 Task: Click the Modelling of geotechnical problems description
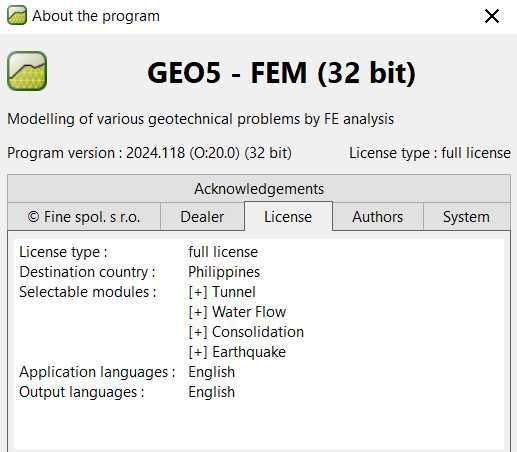[x=201, y=119]
